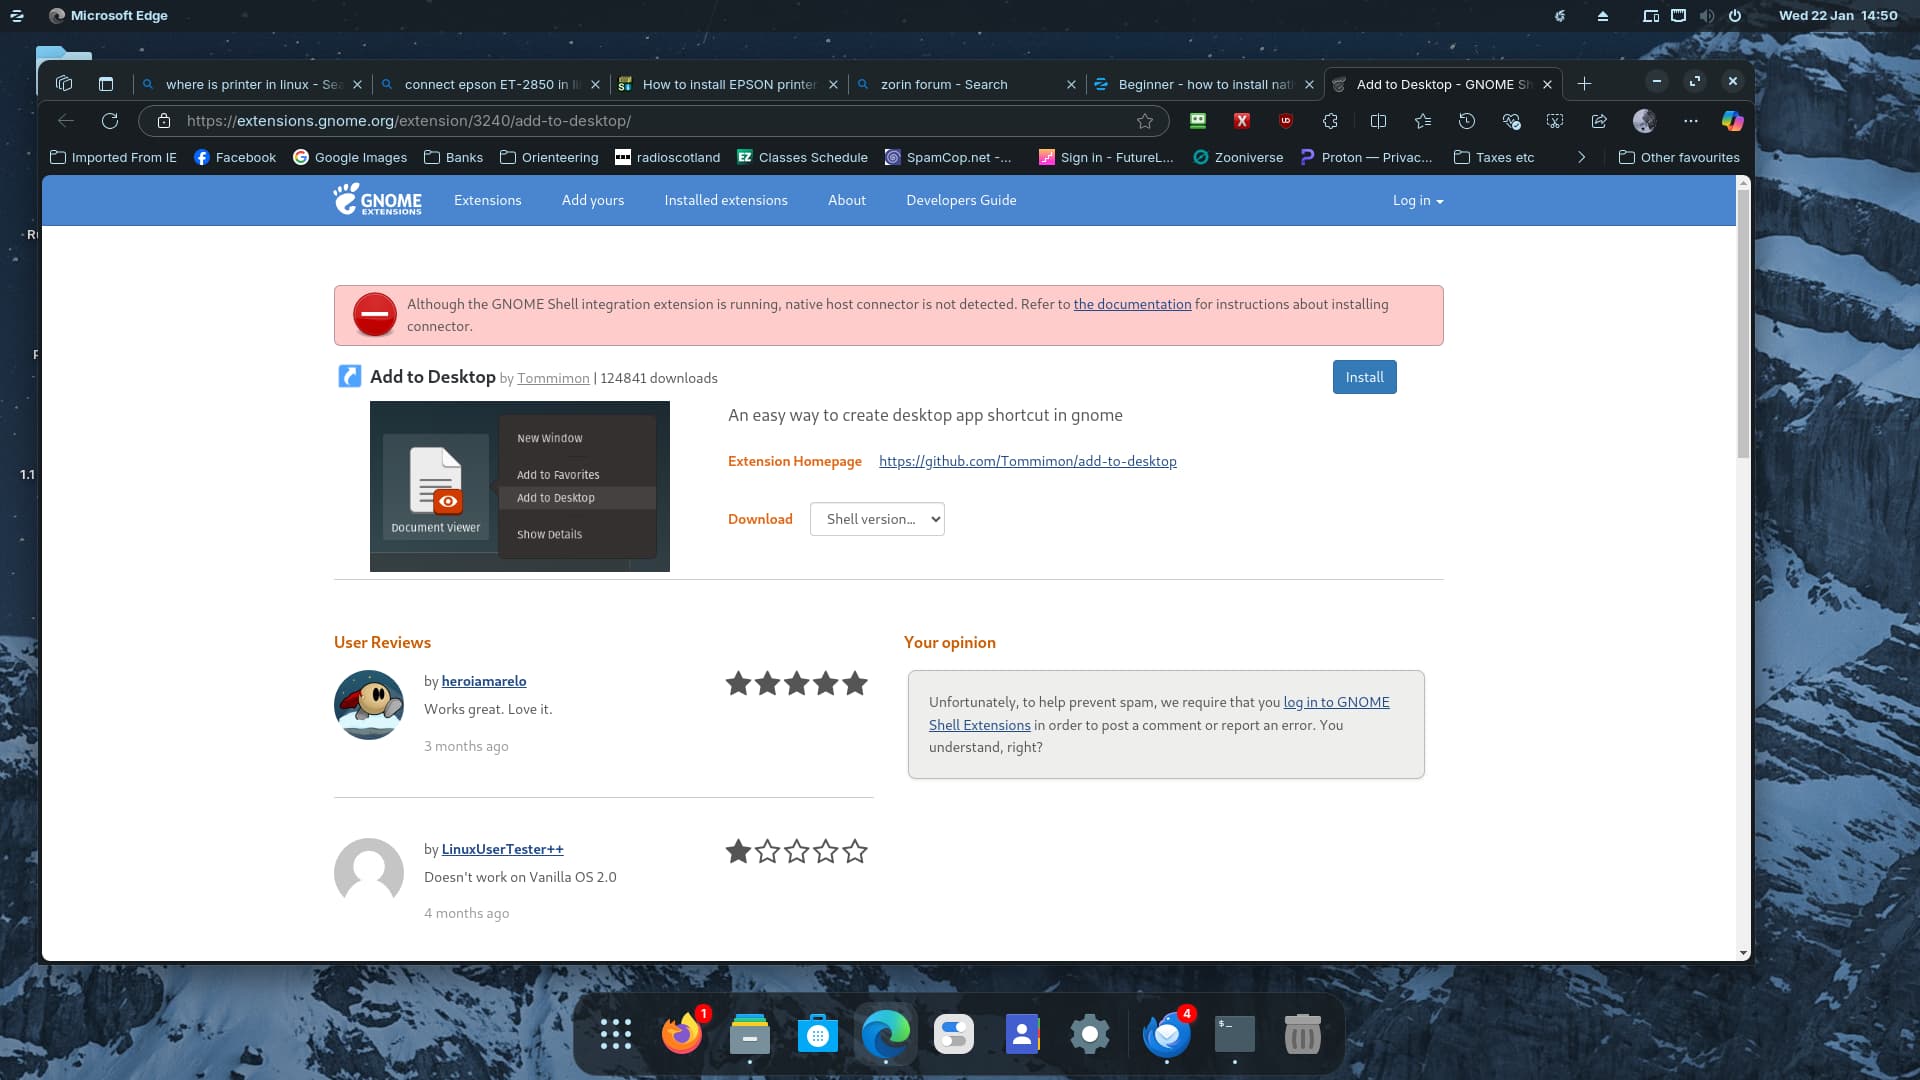Open the Imported From IE folder
The image size is (1920, 1080).
point(113,157)
